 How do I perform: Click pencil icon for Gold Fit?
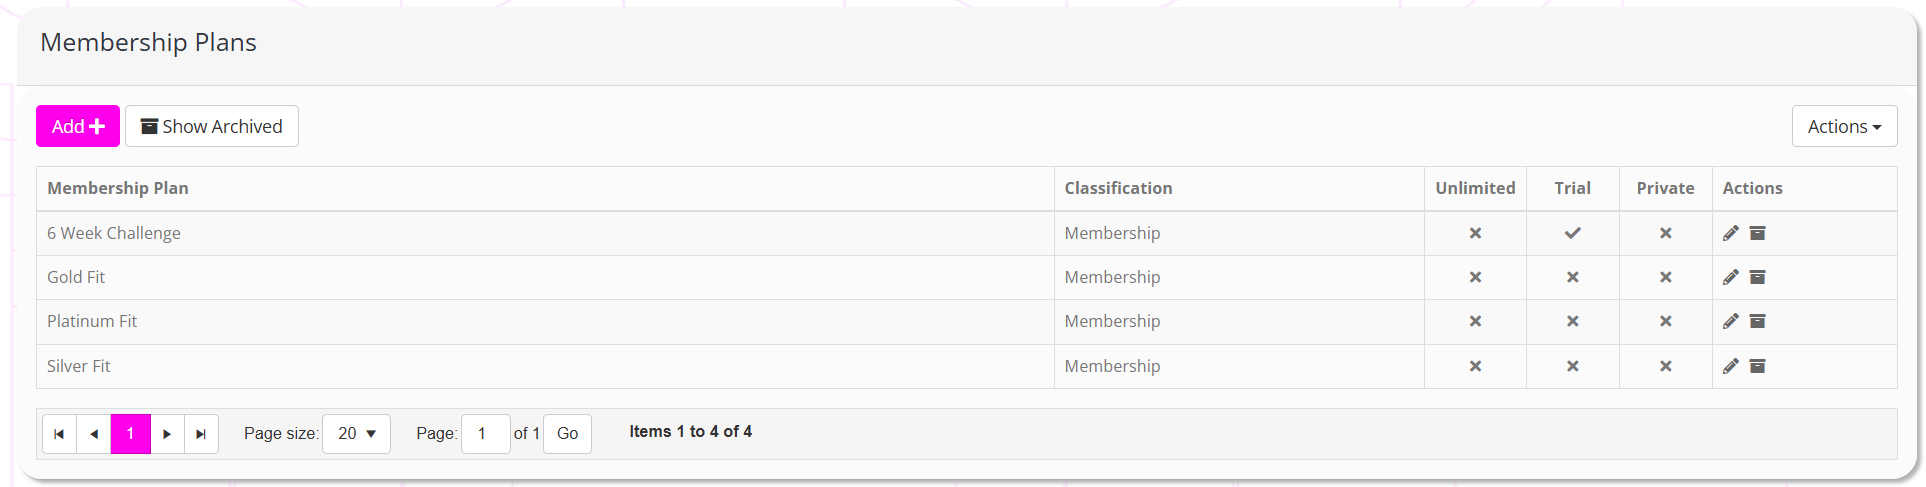tap(1731, 277)
